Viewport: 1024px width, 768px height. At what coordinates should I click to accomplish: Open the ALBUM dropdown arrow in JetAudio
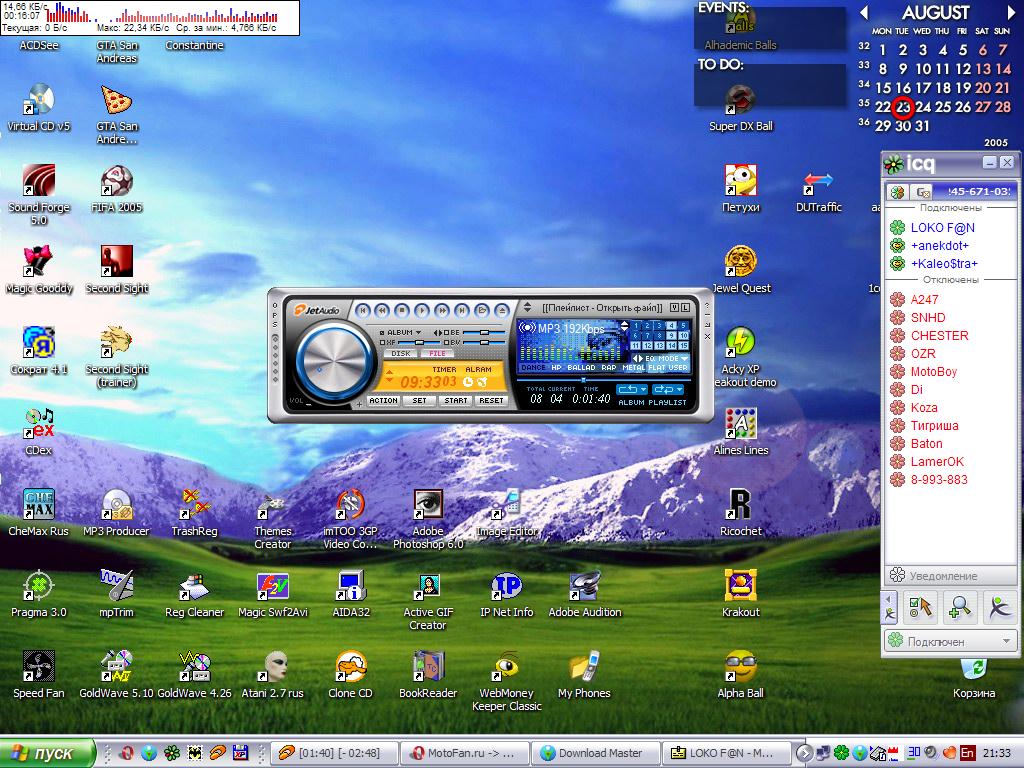(x=419, y=332)
